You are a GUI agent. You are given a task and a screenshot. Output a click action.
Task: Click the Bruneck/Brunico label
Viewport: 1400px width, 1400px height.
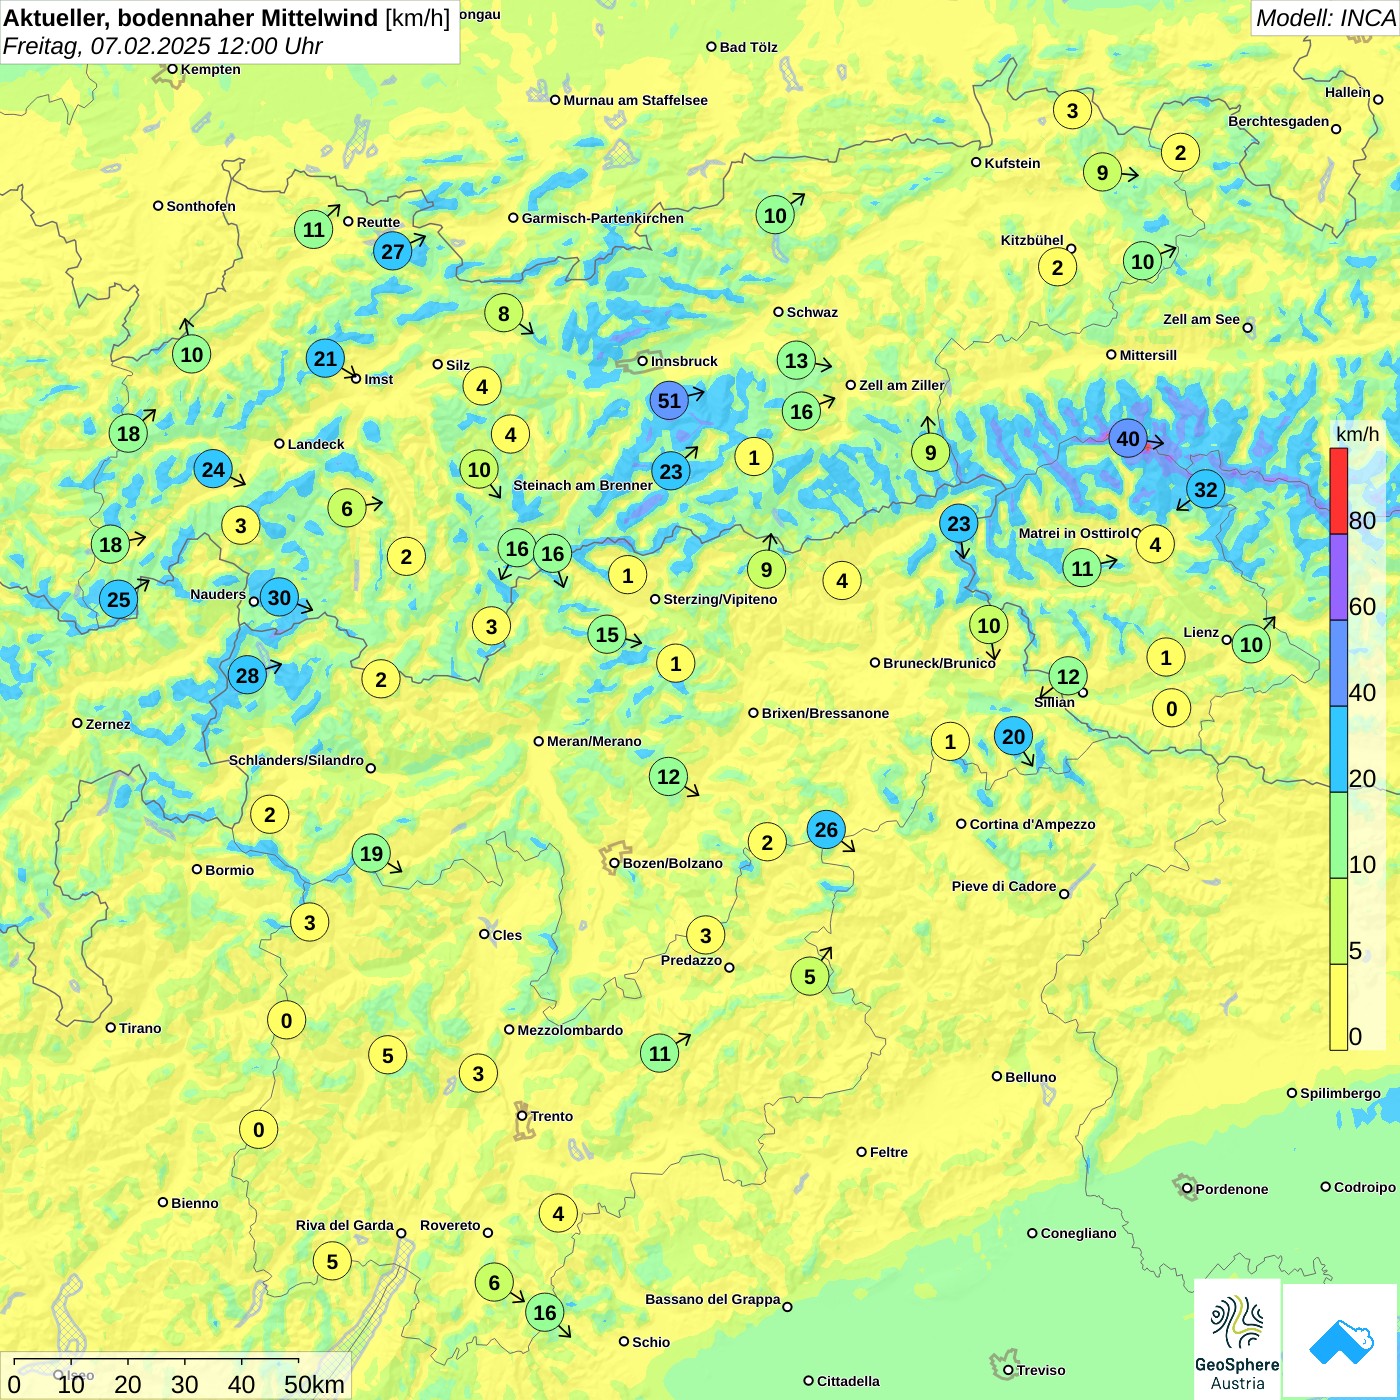pyautogui.click(x=939, y=663)
